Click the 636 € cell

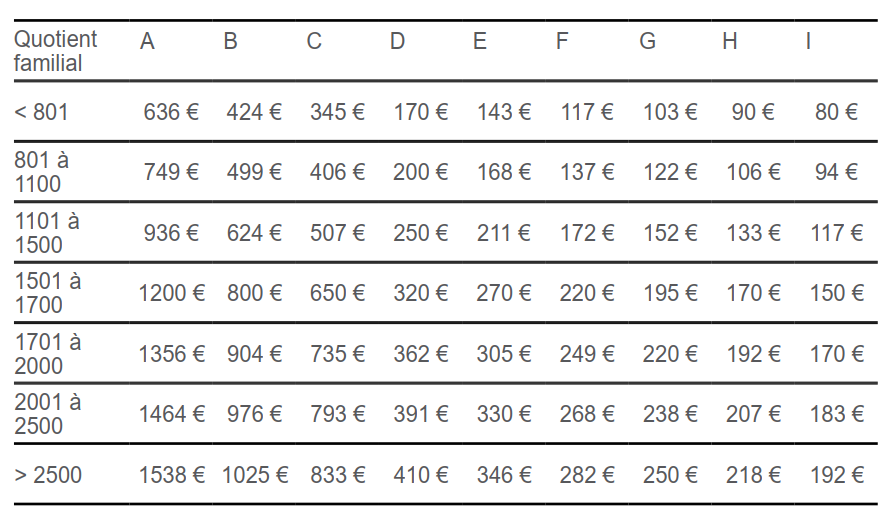coord(171,112)
